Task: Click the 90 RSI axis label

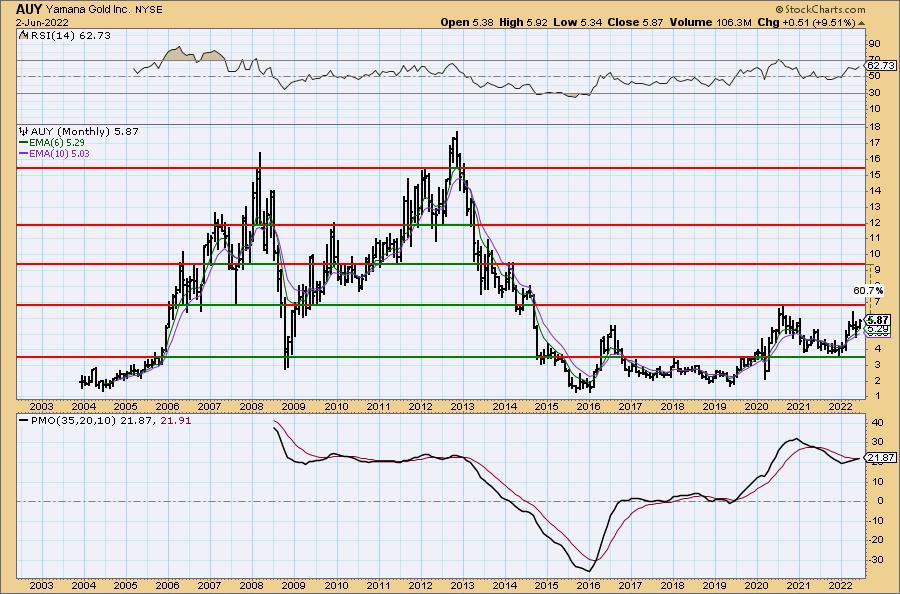Action: tap(875, 44)
